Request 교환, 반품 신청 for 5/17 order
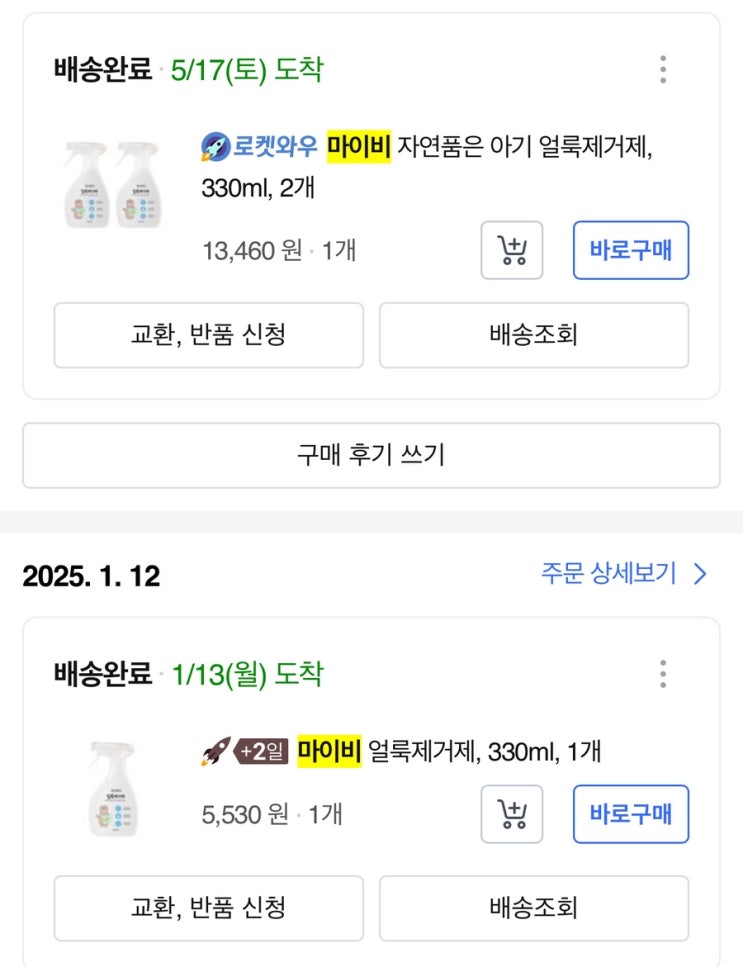The height and width of the screenshot is (967, 743). pos(208,335)
